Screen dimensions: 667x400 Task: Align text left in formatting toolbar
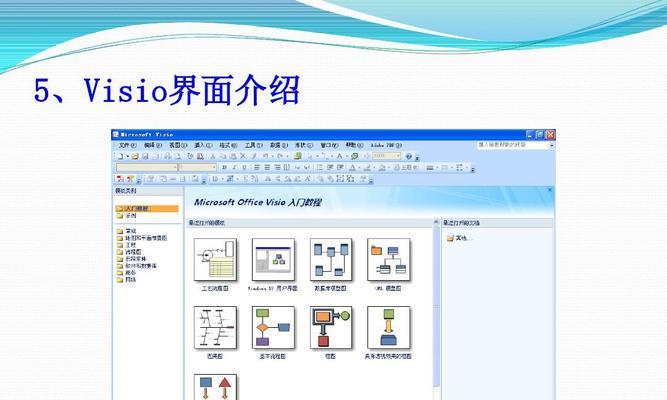point(257,167)
